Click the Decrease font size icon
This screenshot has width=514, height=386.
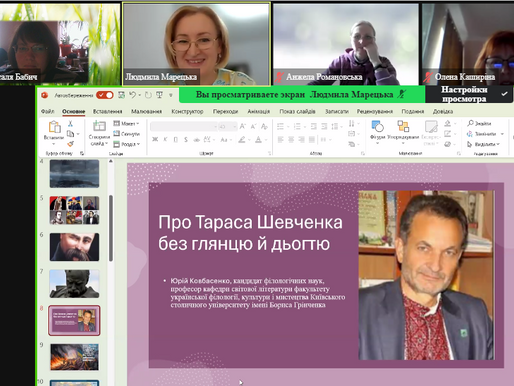click(253, 126)
